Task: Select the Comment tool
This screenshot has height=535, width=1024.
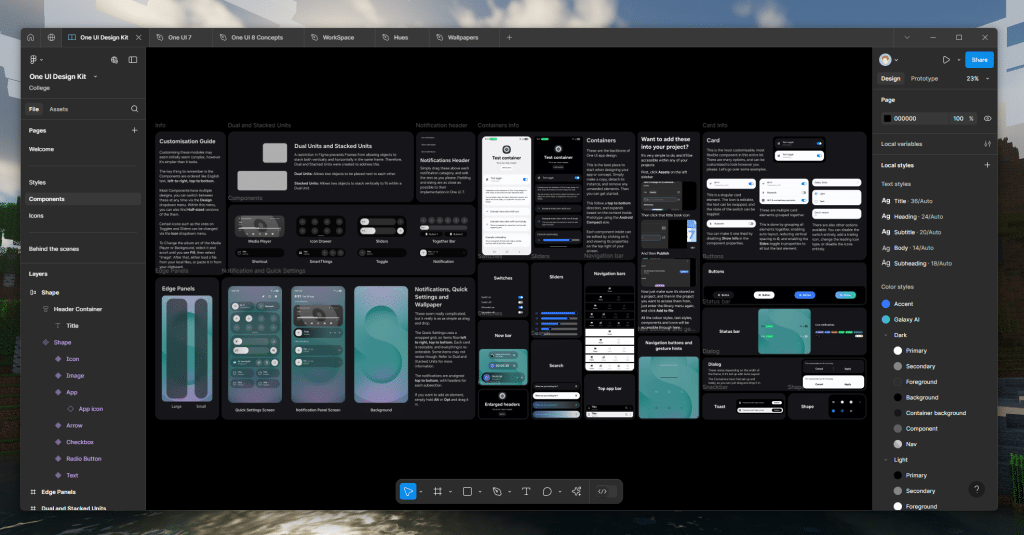Action: [547, 491]
